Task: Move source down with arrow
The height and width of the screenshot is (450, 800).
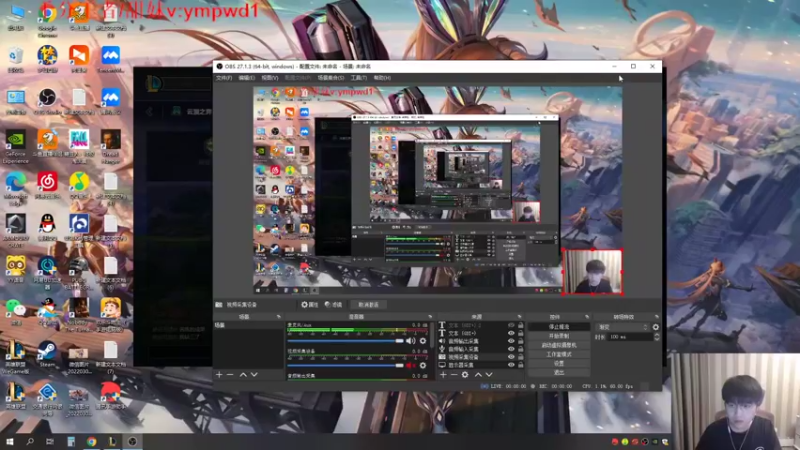Action: pyautogui.click(x=489, y=374)
